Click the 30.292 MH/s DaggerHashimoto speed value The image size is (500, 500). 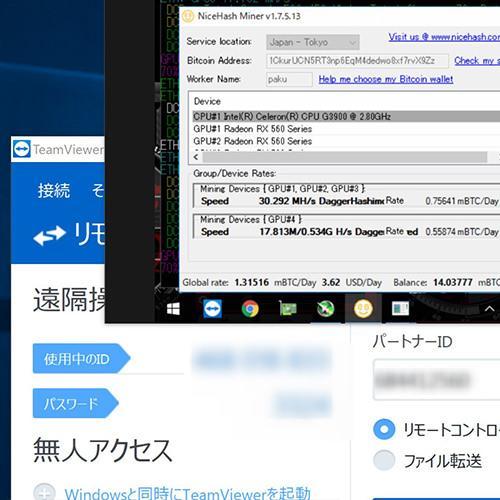pos(321,201)
